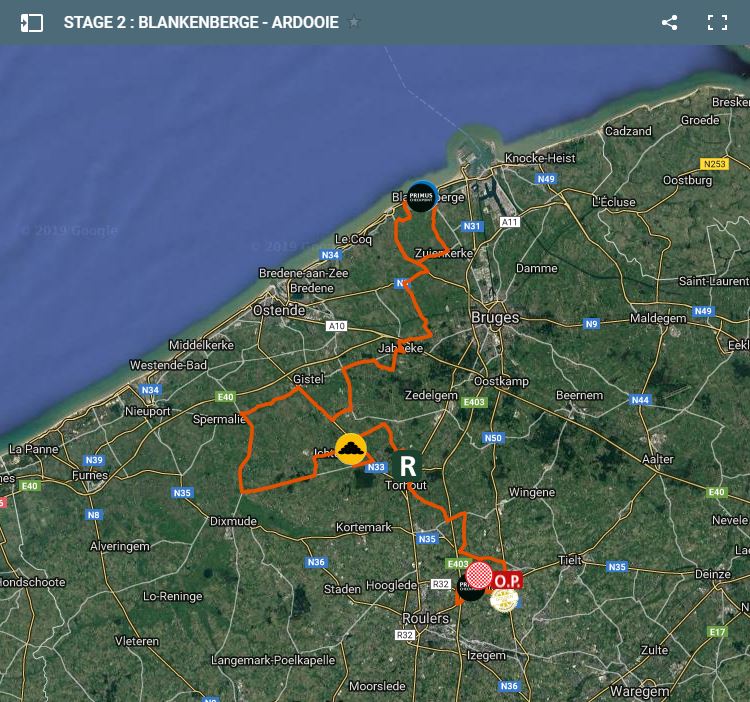Viewport: 750px width, 702px height.
Task: Click the Dixmude town label
Action: coord(233,521)
